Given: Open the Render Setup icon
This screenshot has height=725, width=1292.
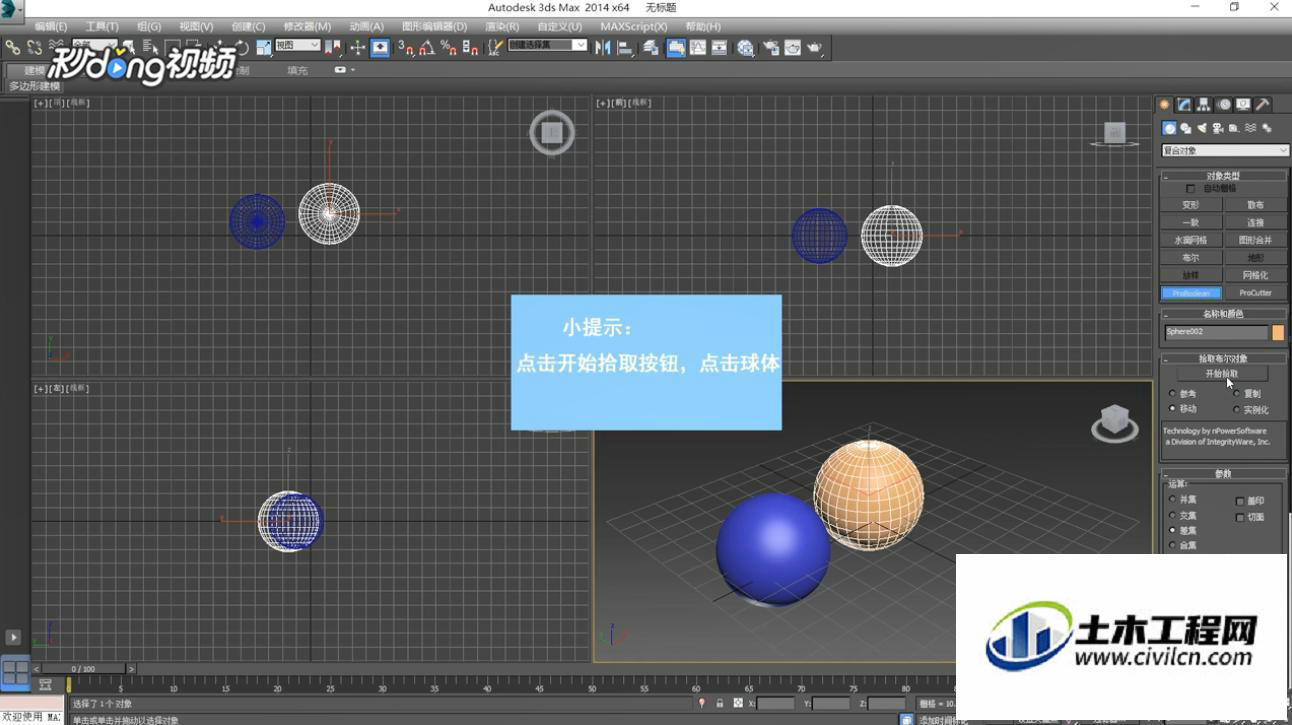Looking at the screenshot, I should click(x=770, y=47).
